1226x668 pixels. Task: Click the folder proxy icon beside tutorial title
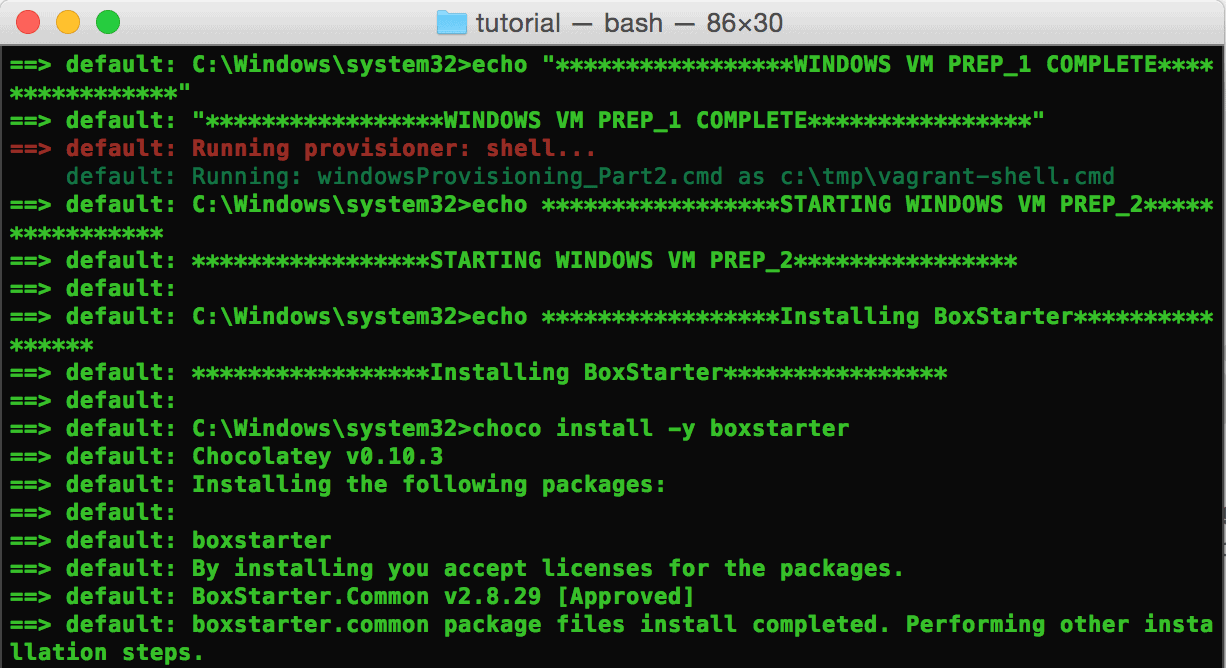(x=452, y=22)
